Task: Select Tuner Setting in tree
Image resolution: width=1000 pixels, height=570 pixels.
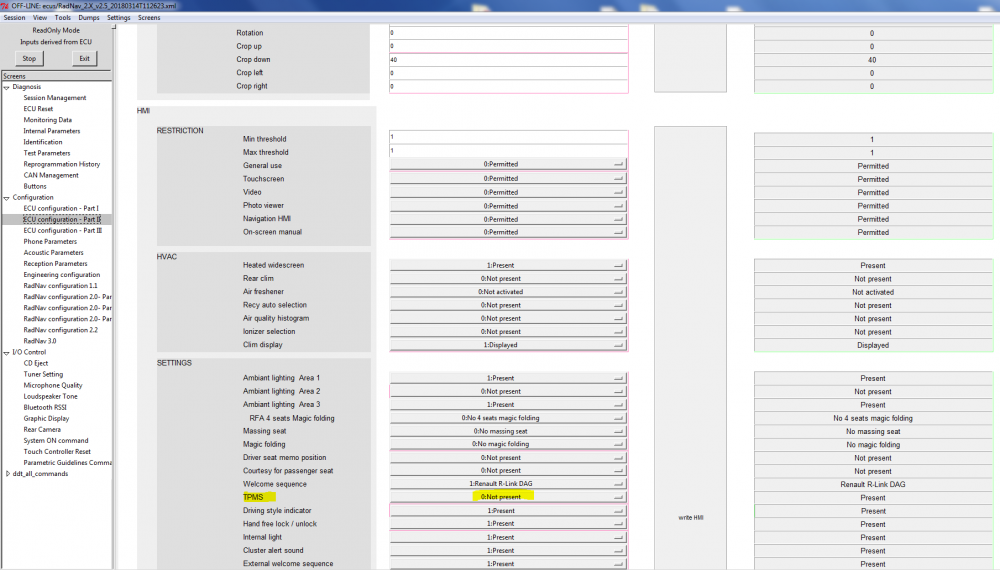Action: (x=43, y=374)
